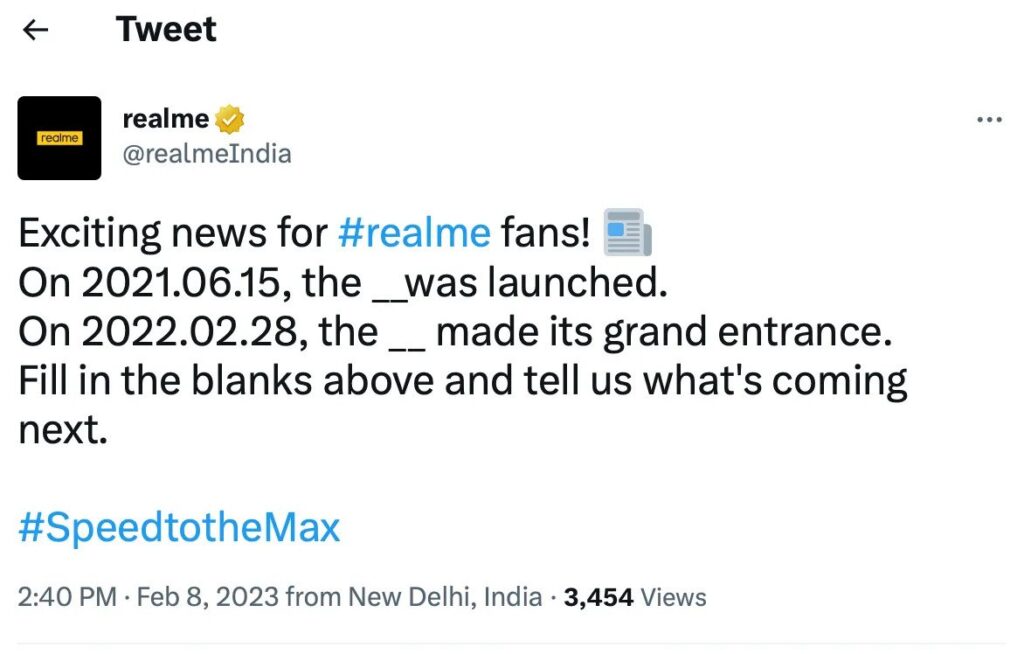Open the realme profile avatar

(59, 138)
